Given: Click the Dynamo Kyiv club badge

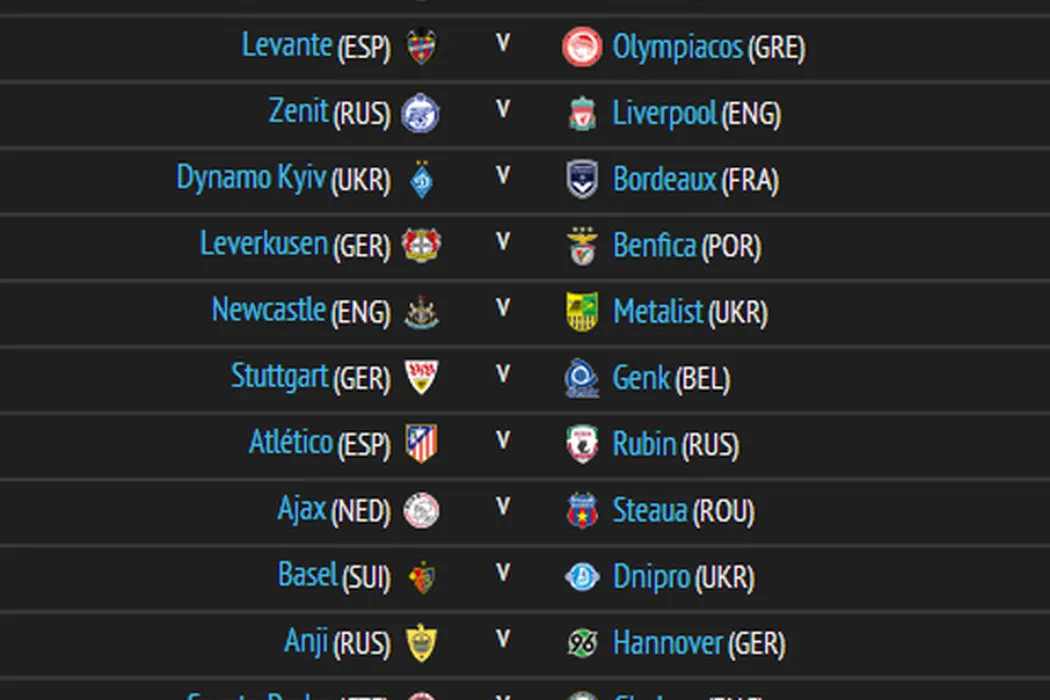Looking at the screenshot, I should pyautogui.click(x=421, y=179).
